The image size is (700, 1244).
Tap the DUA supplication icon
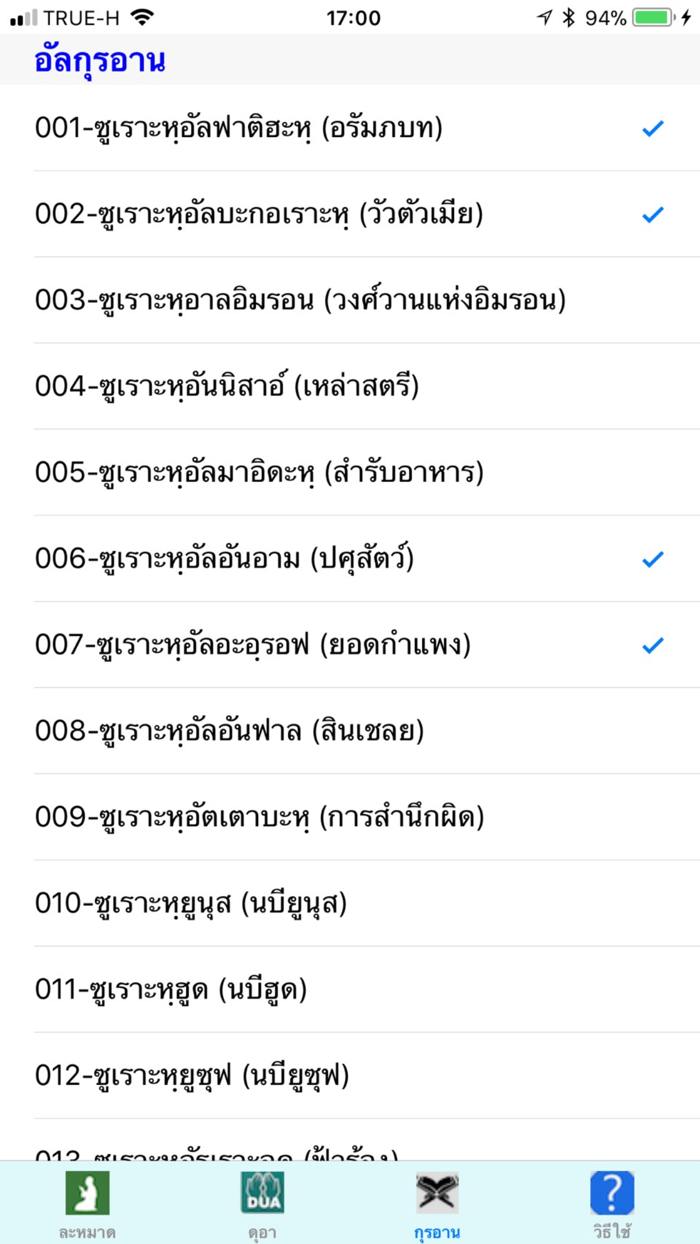(262, 1192)
